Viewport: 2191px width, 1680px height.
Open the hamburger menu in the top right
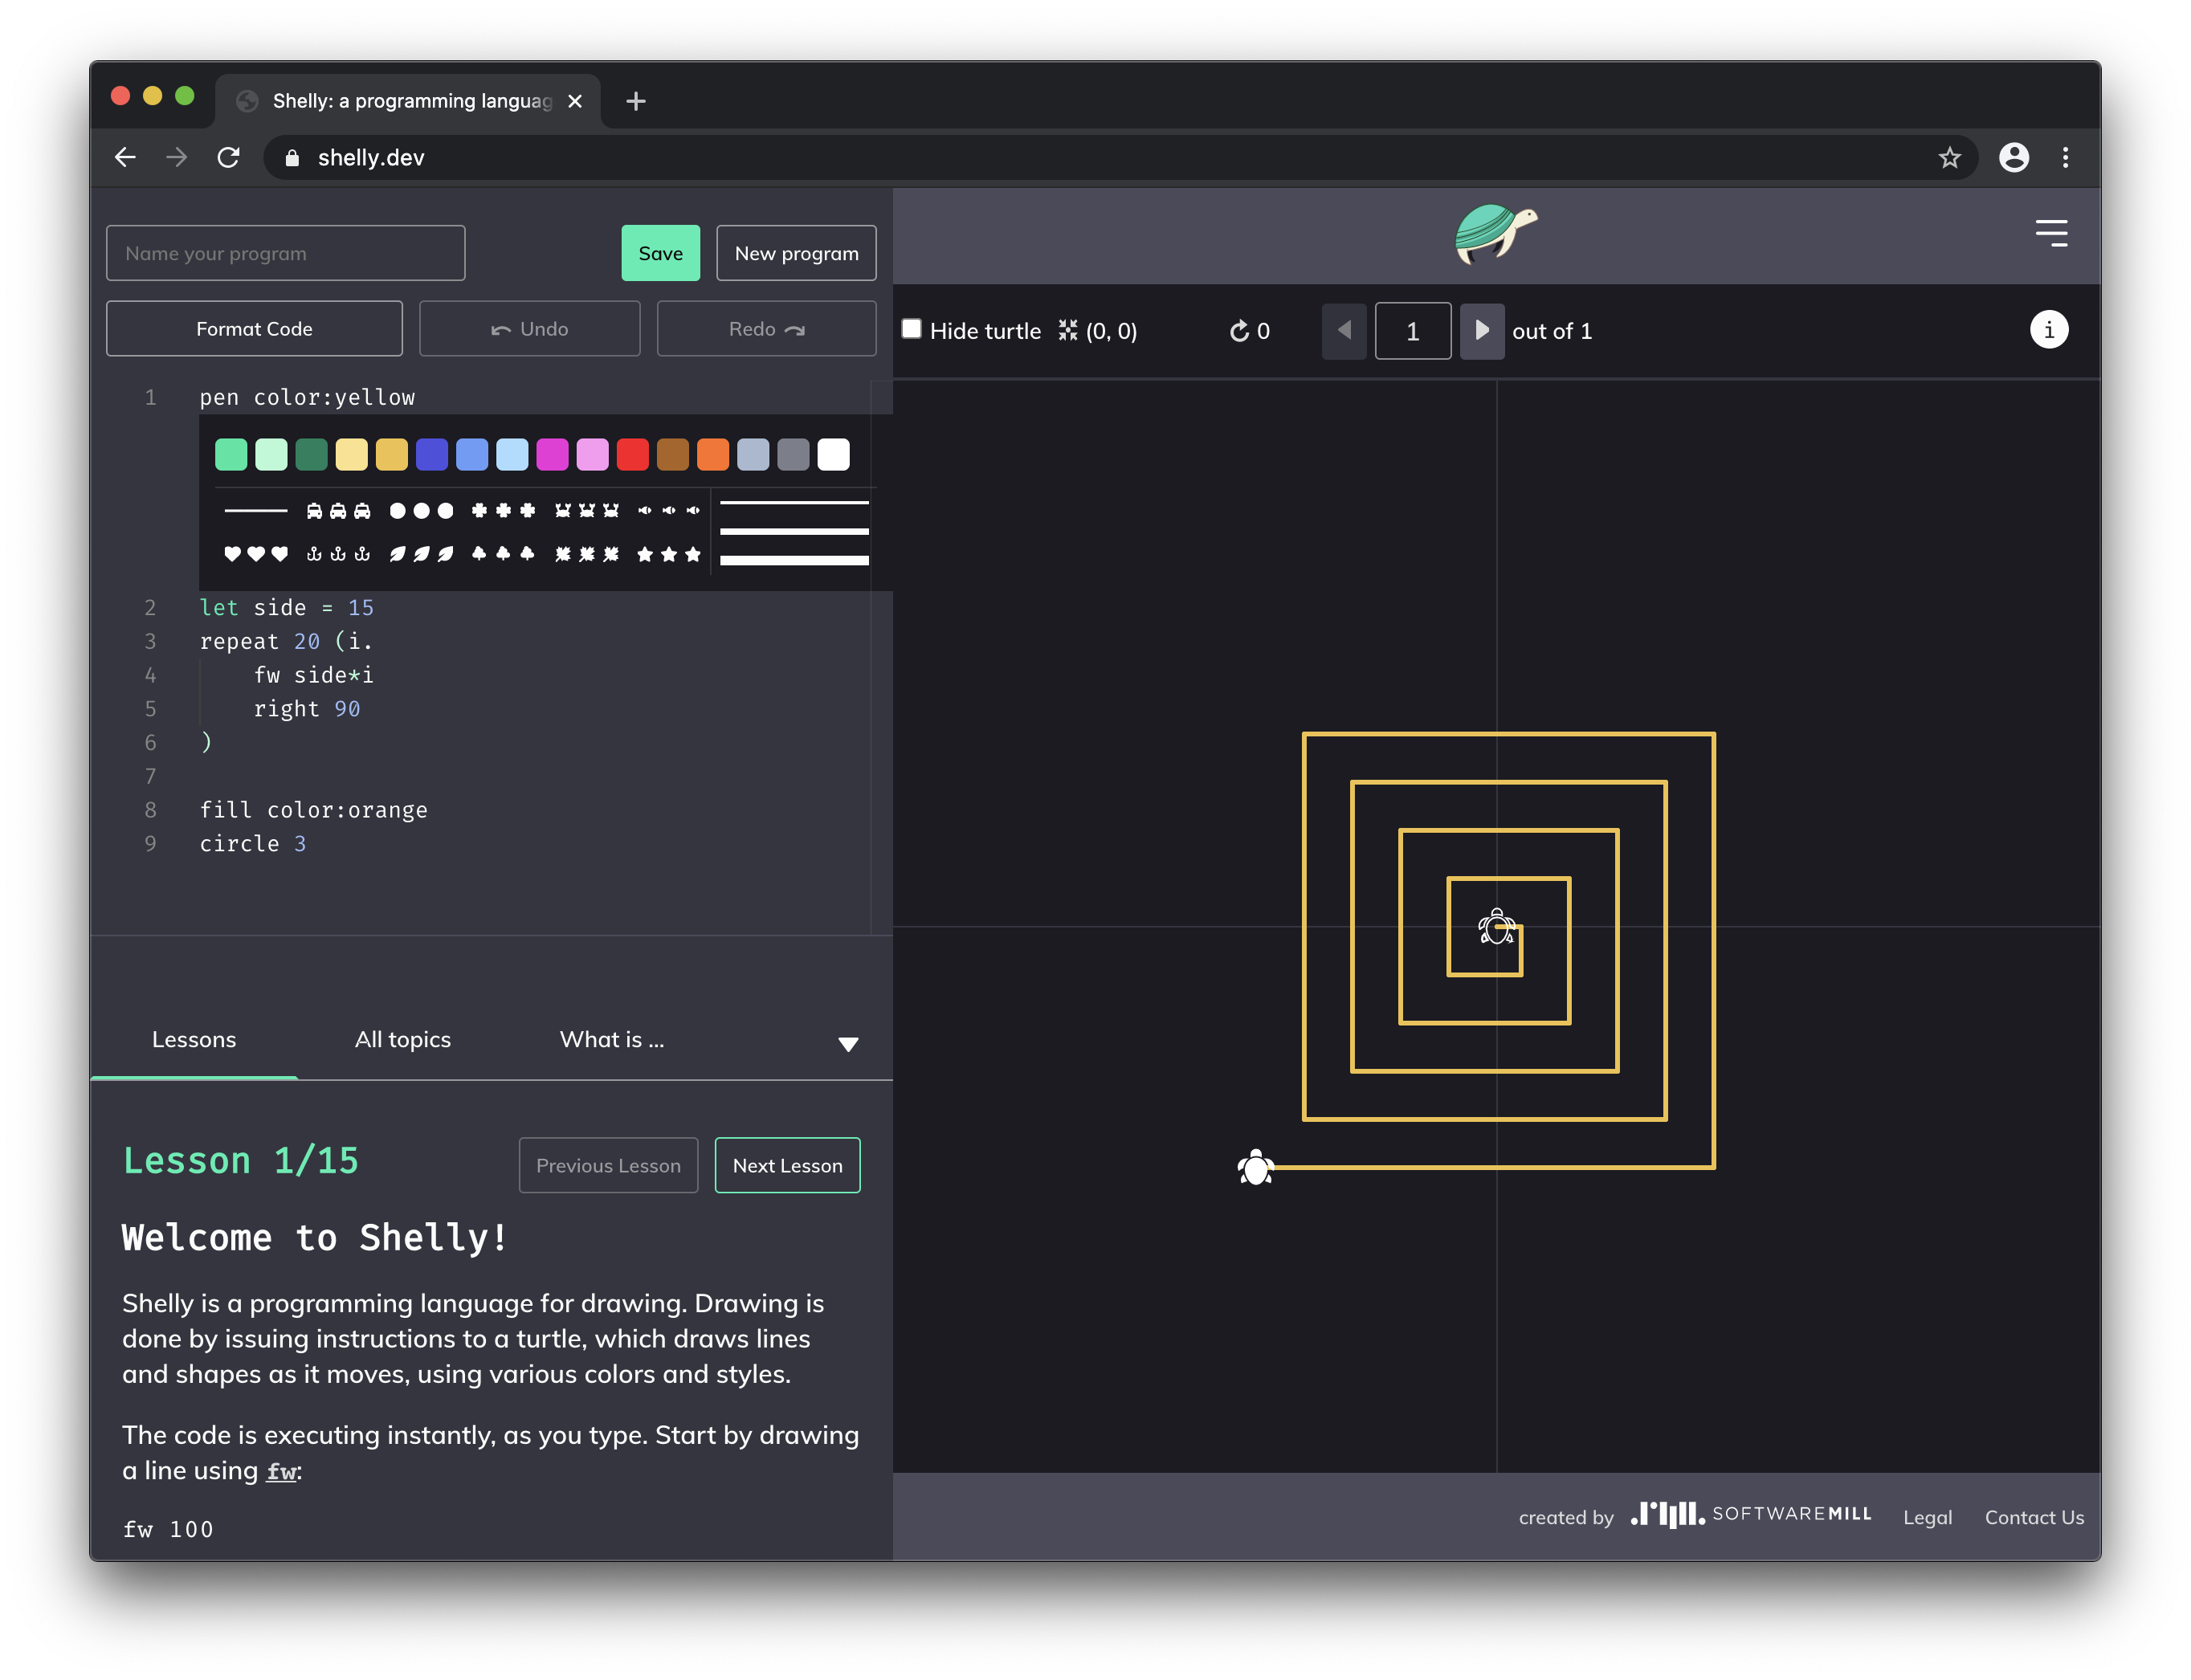tap(2051, 233)
